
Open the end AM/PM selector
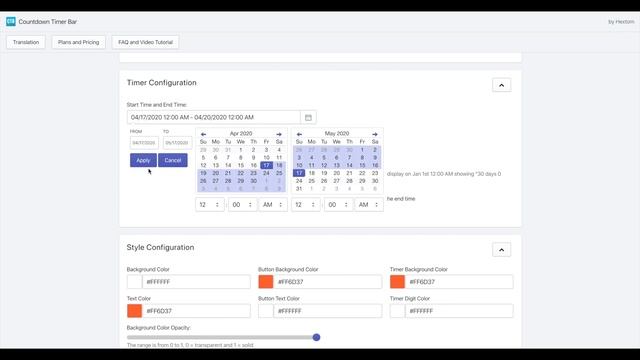click(x=369, y=205)
